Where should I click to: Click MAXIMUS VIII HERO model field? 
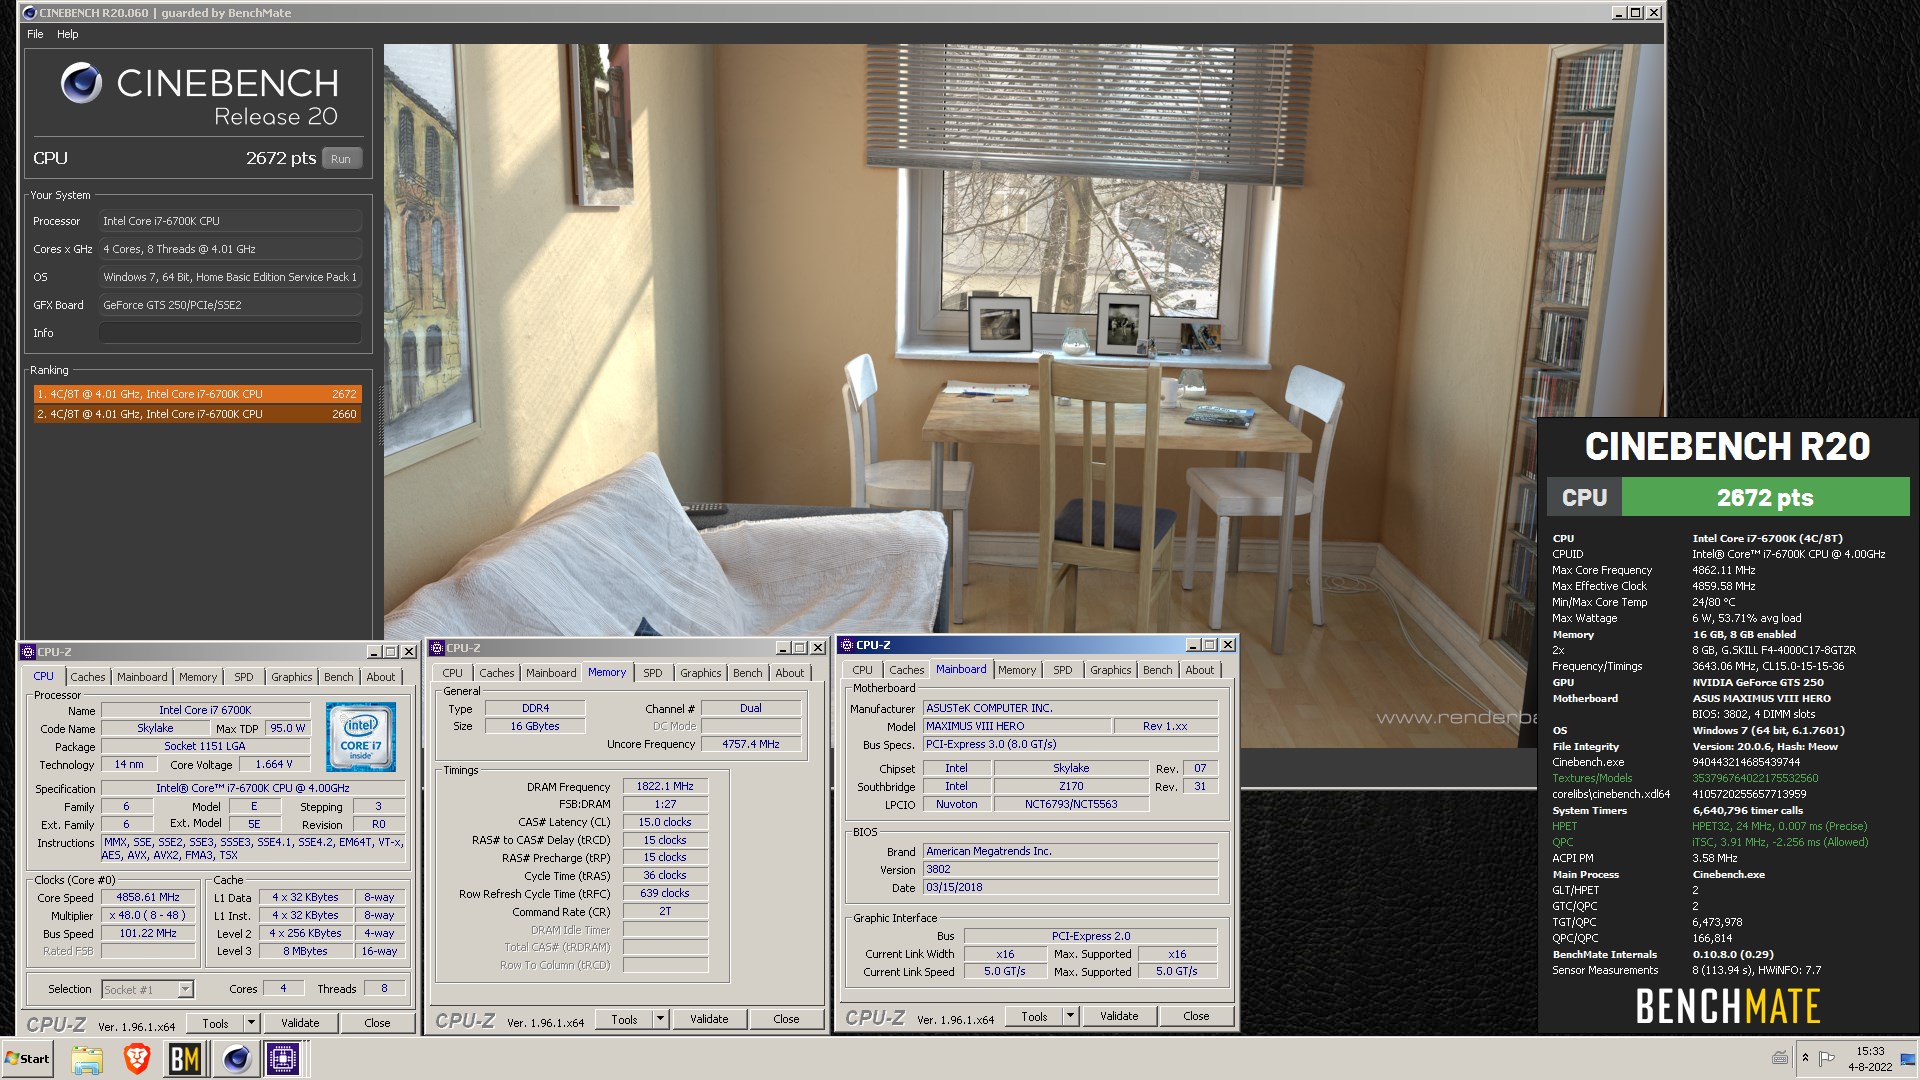click(1016, 726)
